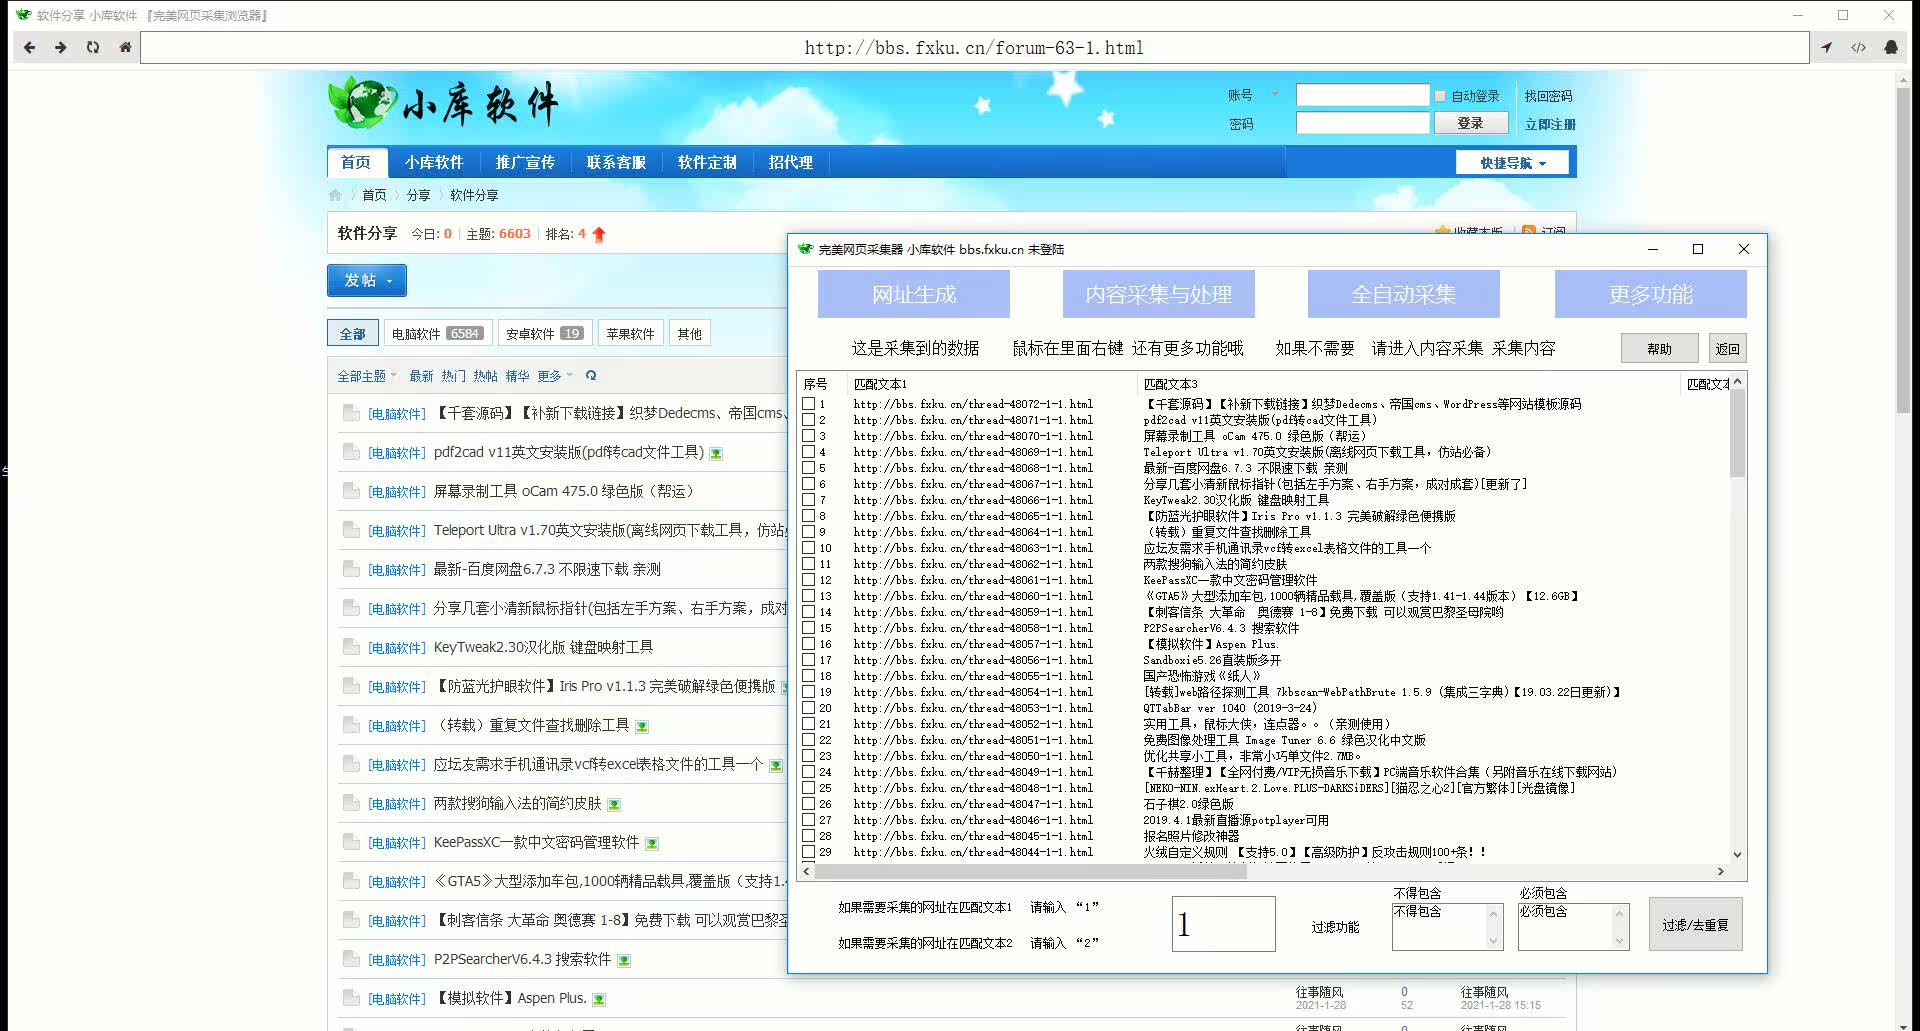Screen dimensions: 1920x1031
Task: Click the thread icon beside 最新-百度网盘6.7.3 post
Action: tap(350, 569)
